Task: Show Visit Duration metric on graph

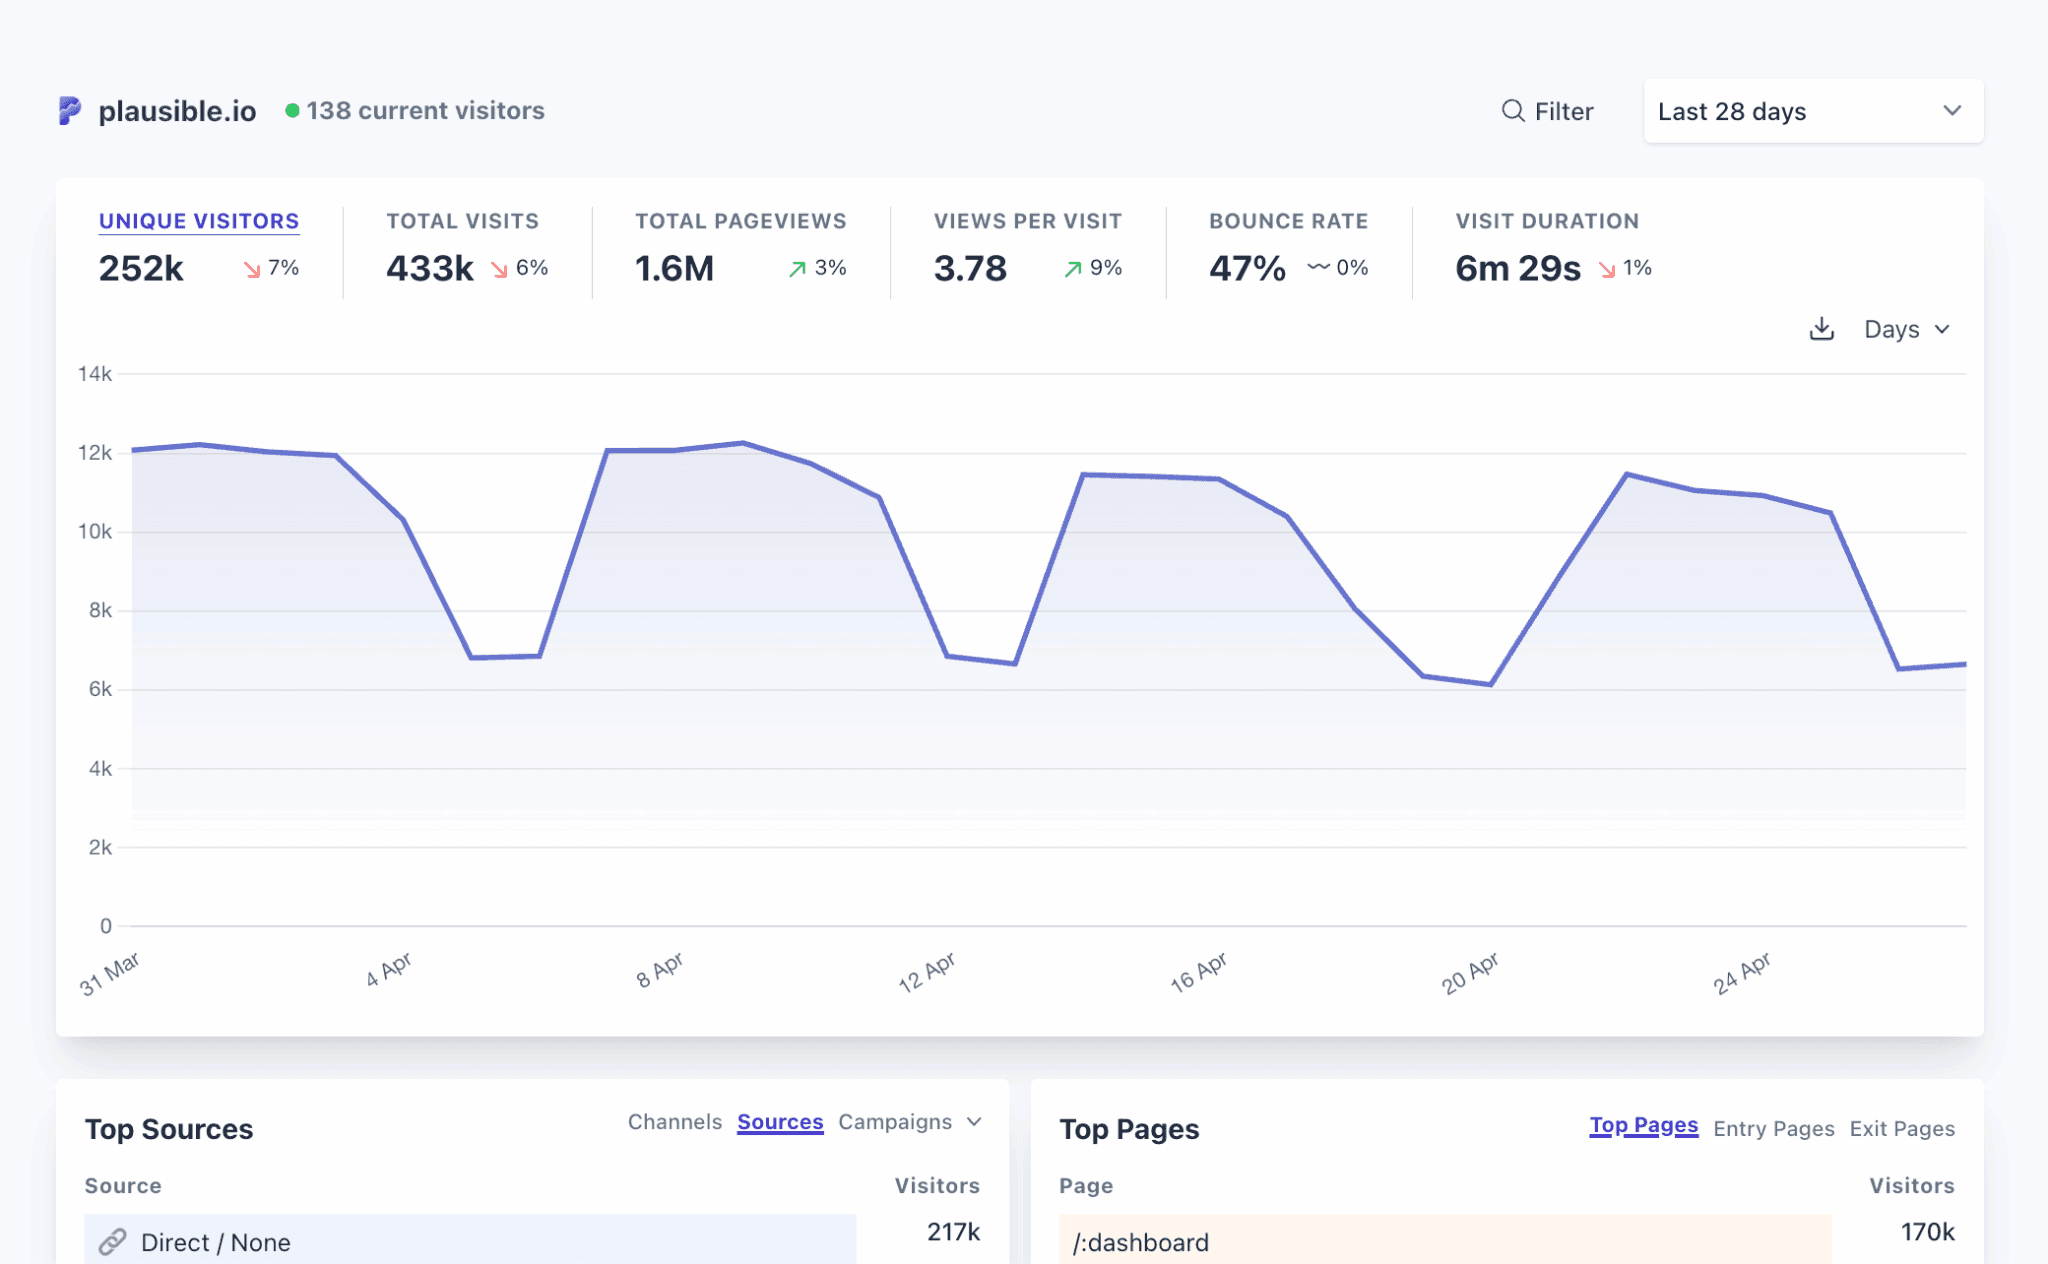Action: 1546,221
